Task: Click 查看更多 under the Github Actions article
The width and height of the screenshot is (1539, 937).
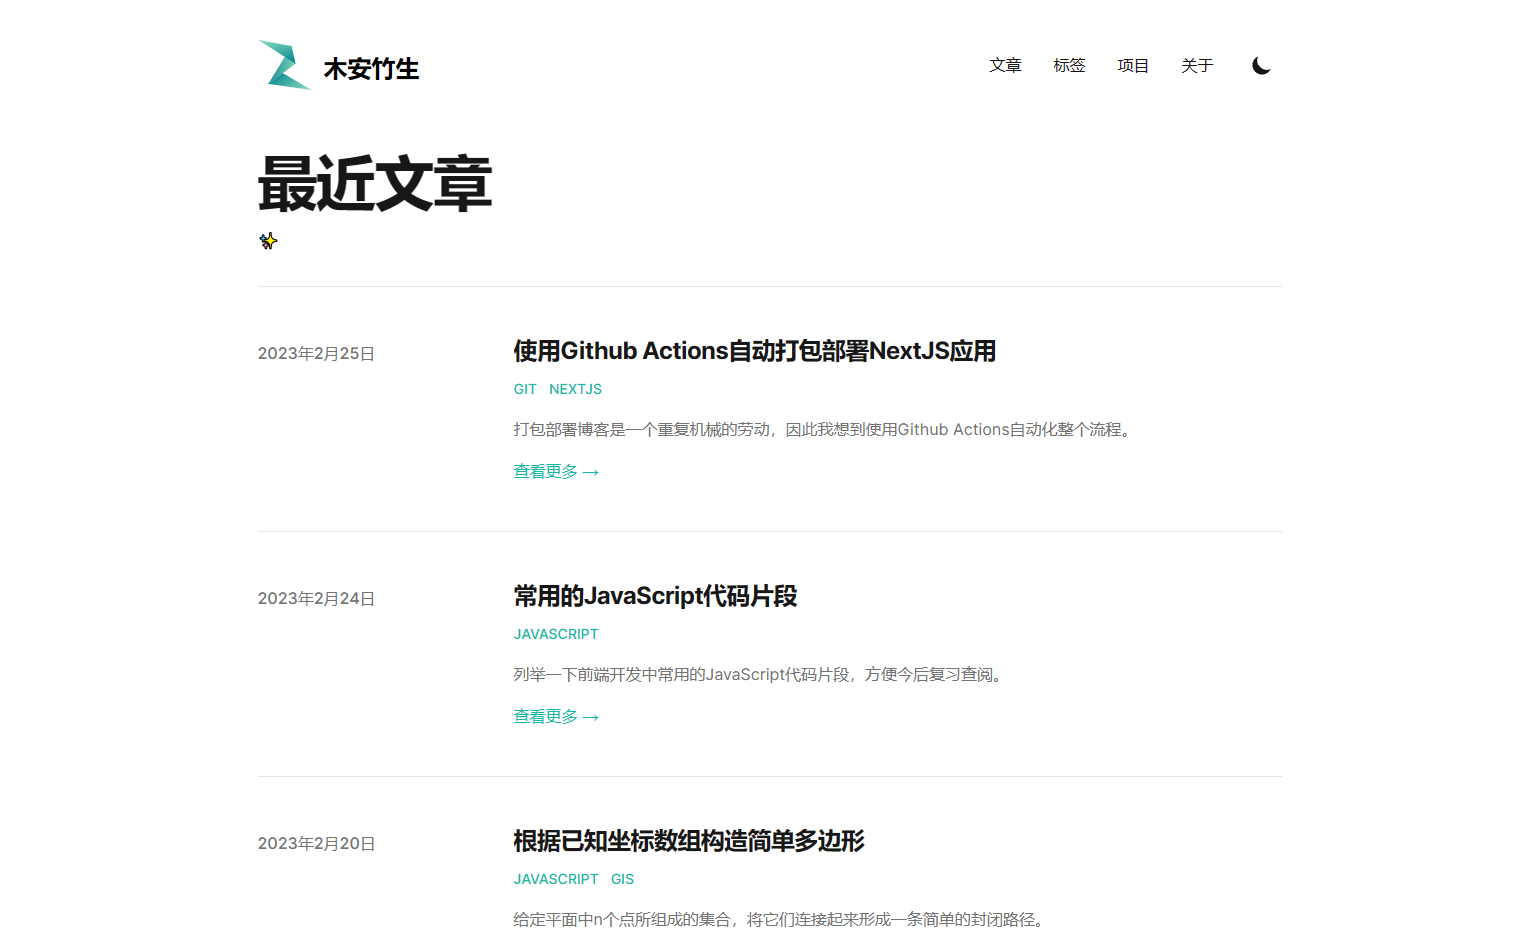Action: (x=555, y=472)
